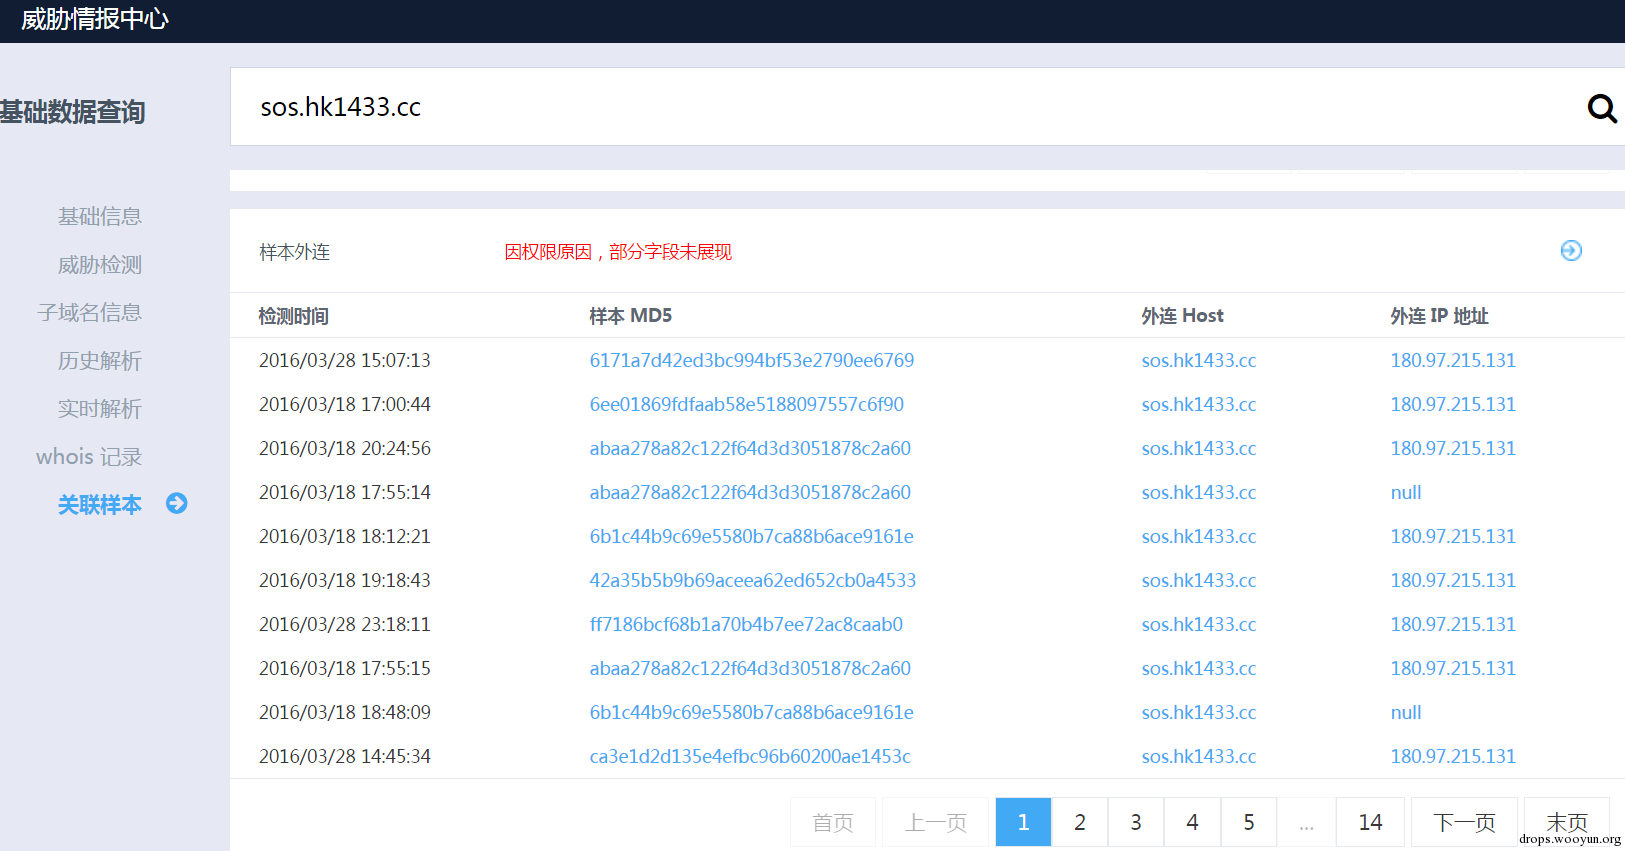The image size is (1625, 851).
Task: Select 威胁检测 sidebar item
Action: [100, 264]
